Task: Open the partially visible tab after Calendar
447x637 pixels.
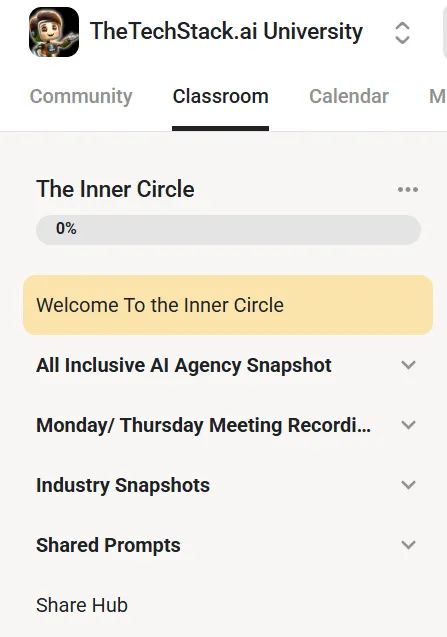Action: 438,97
